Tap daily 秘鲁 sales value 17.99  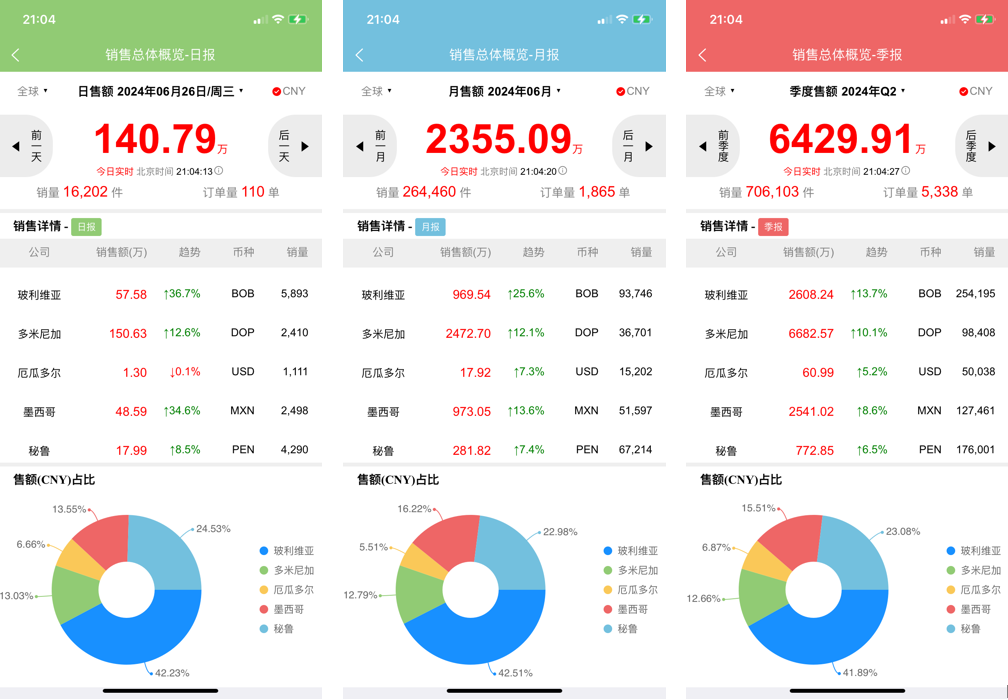(x=131, y=451)
